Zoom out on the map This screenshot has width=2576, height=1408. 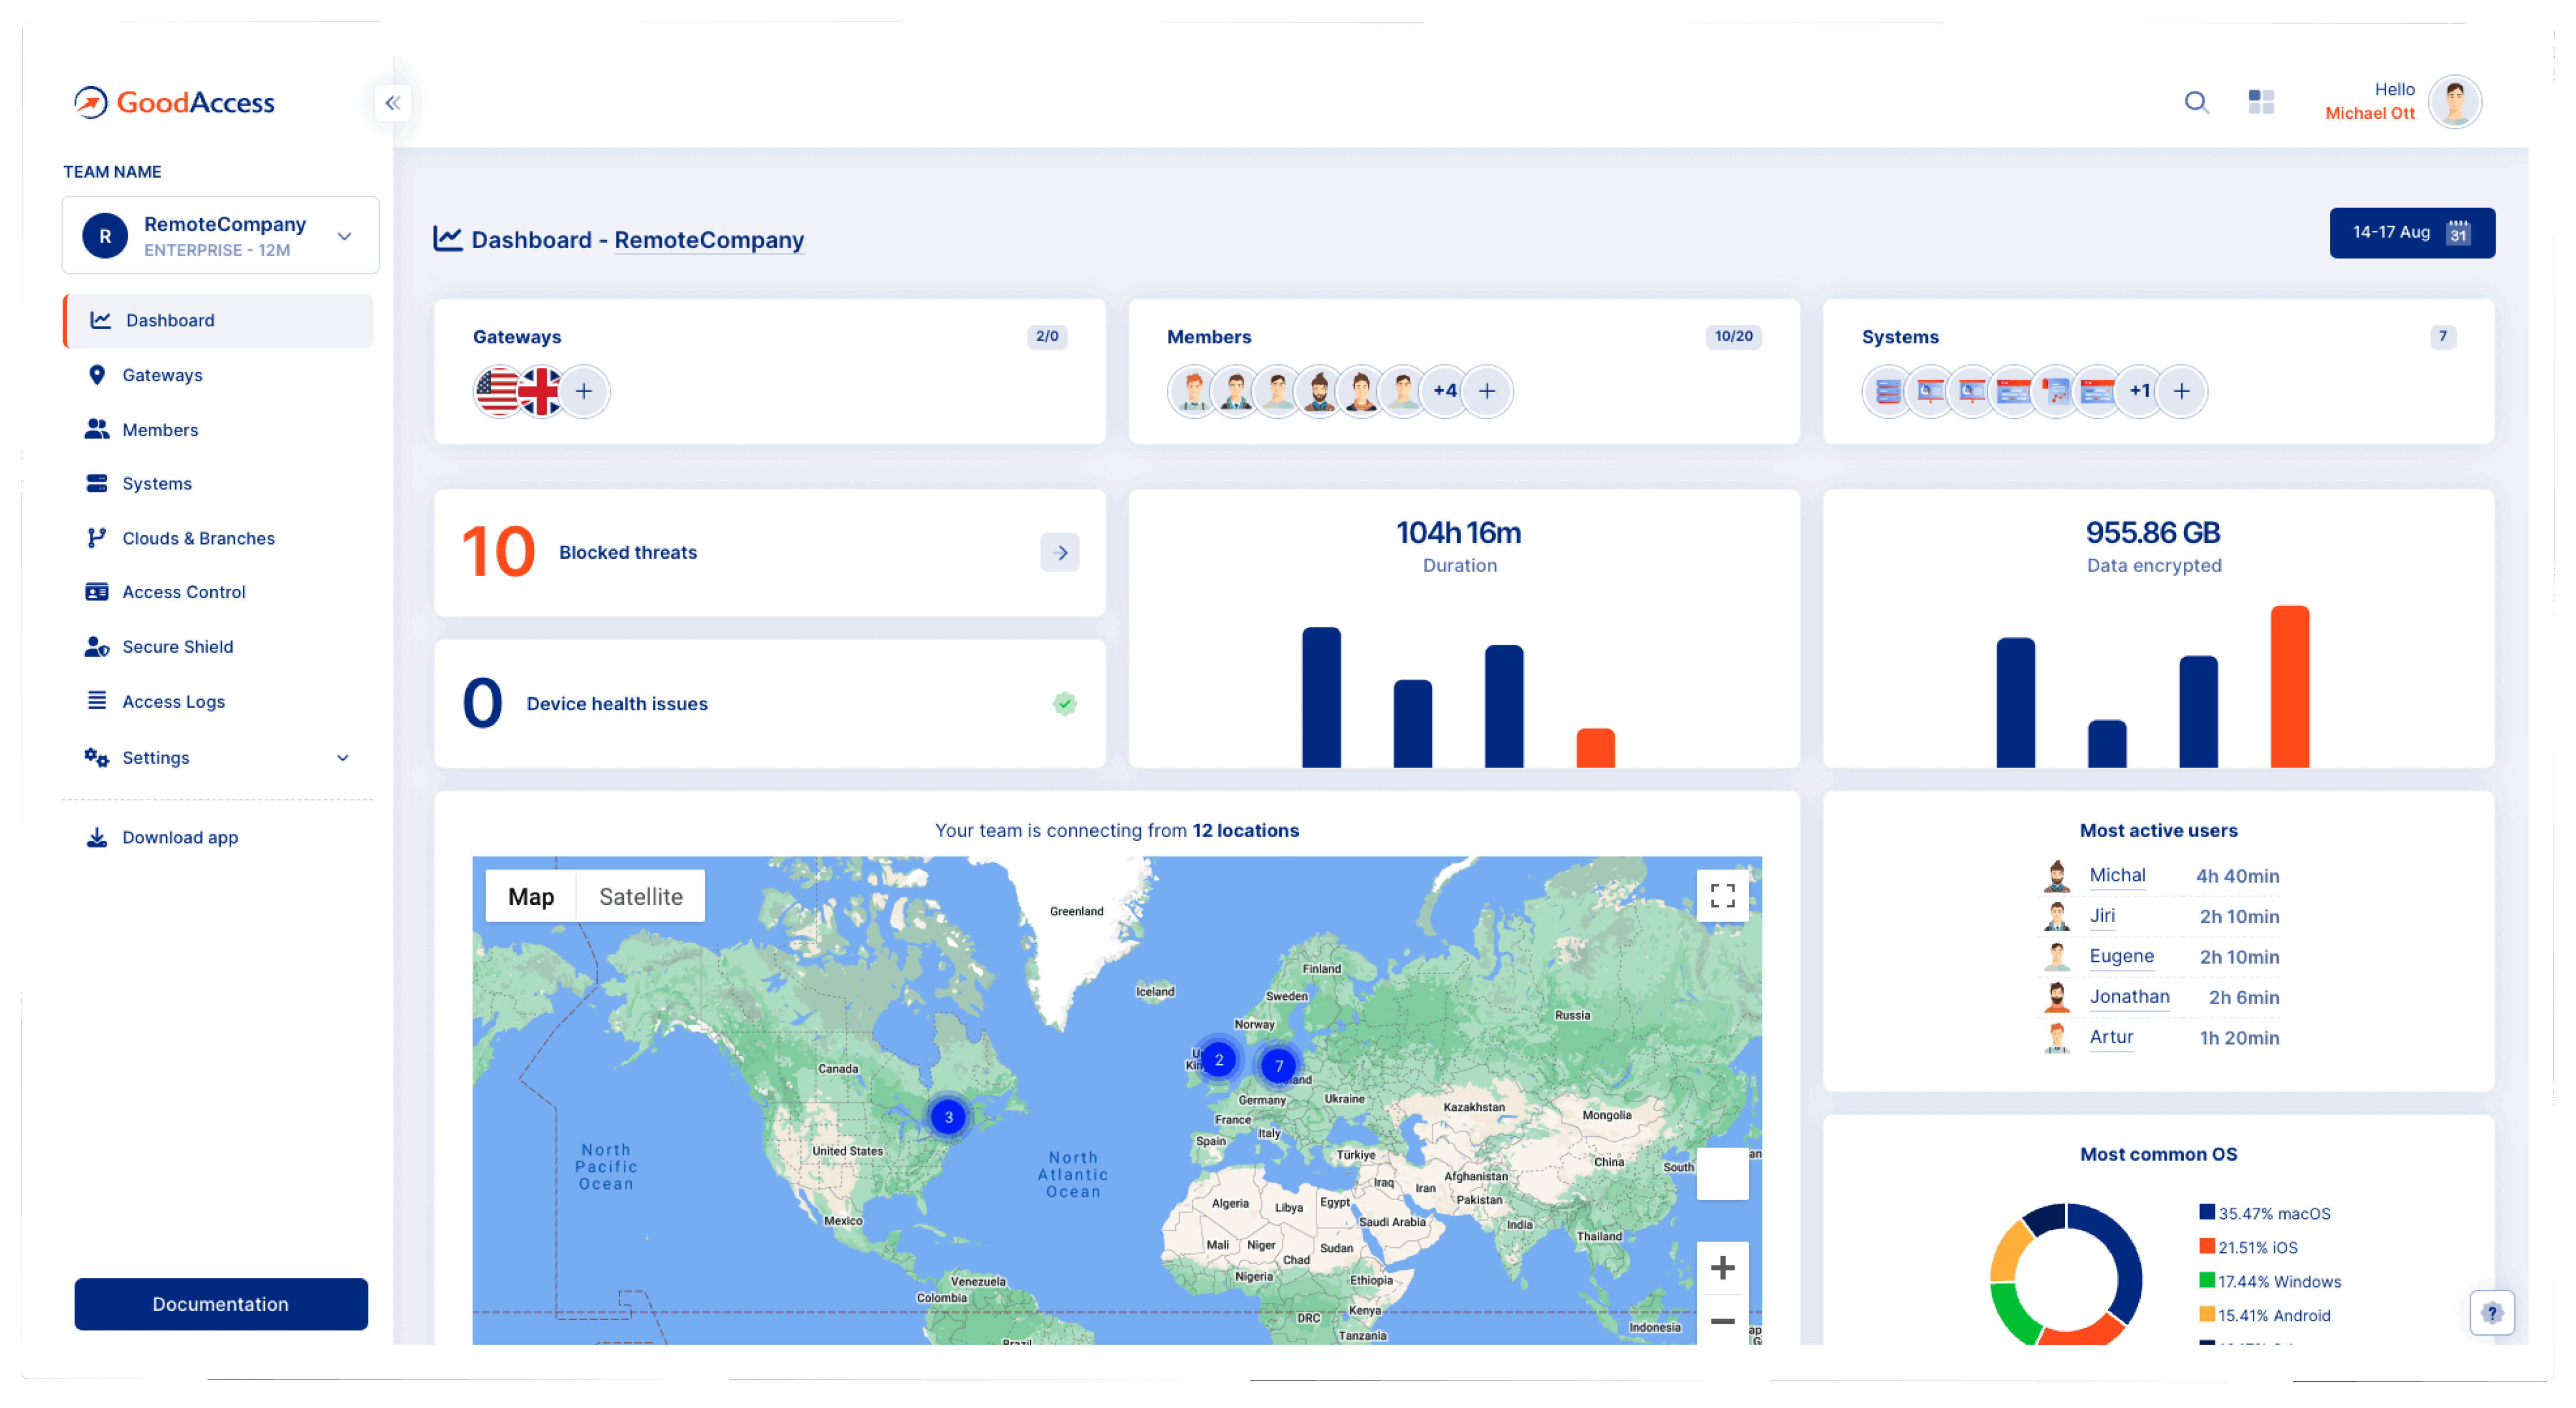[1722, 1321]
